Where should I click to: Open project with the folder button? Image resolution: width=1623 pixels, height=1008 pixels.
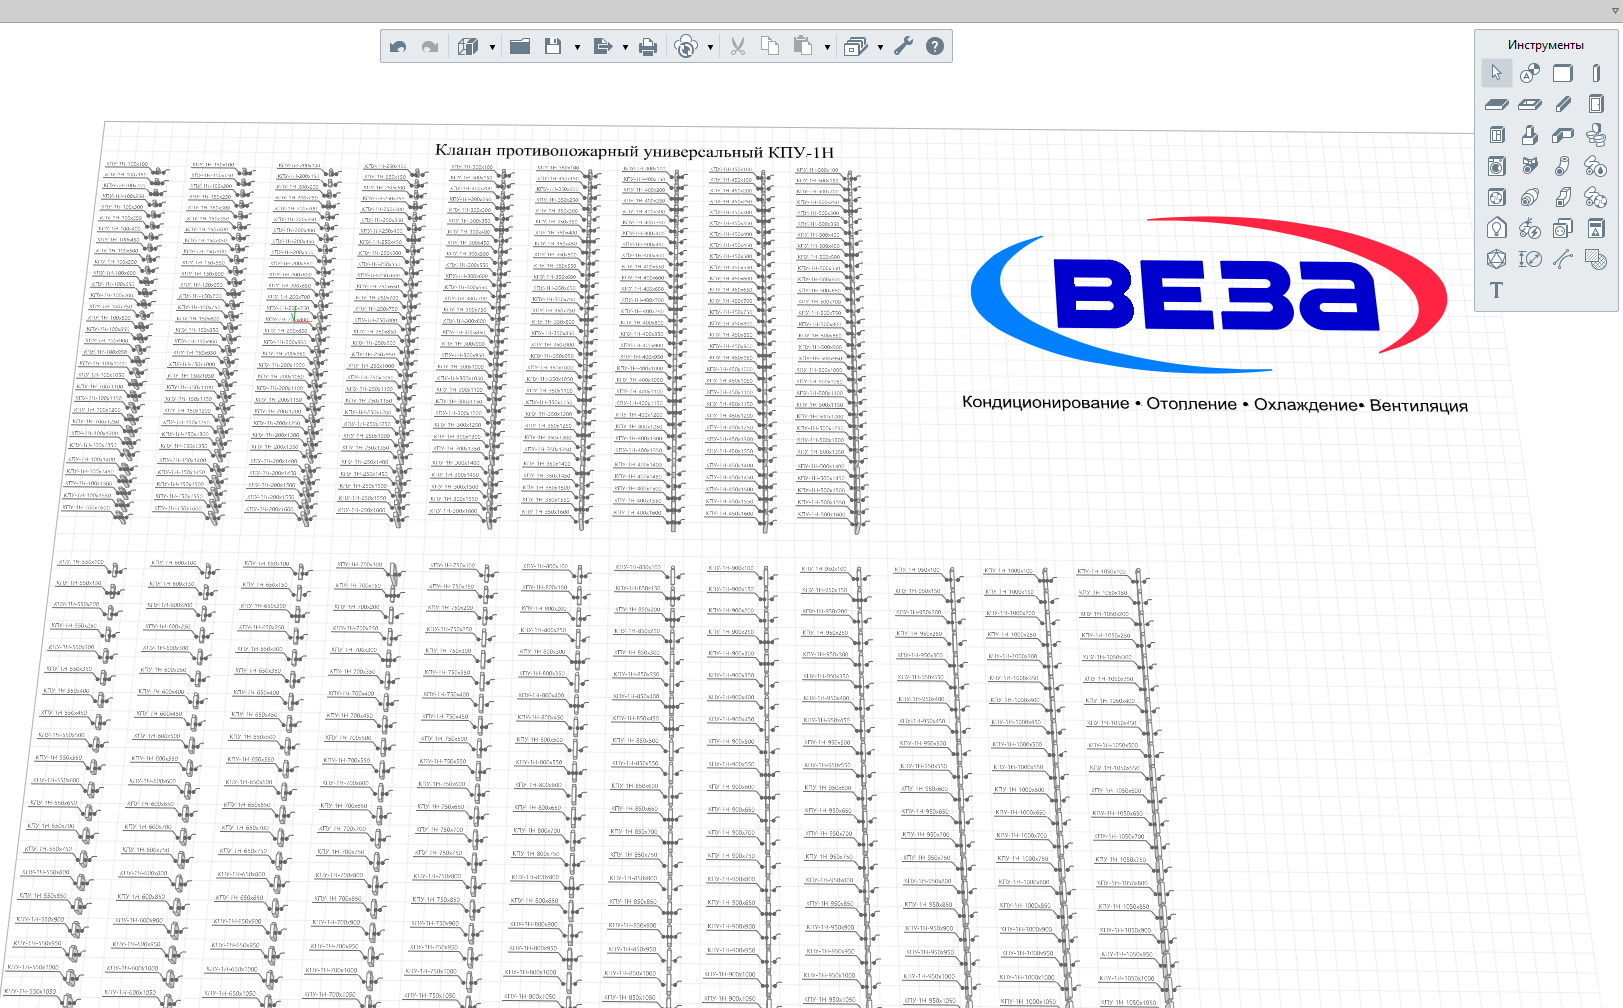(520, 47)
